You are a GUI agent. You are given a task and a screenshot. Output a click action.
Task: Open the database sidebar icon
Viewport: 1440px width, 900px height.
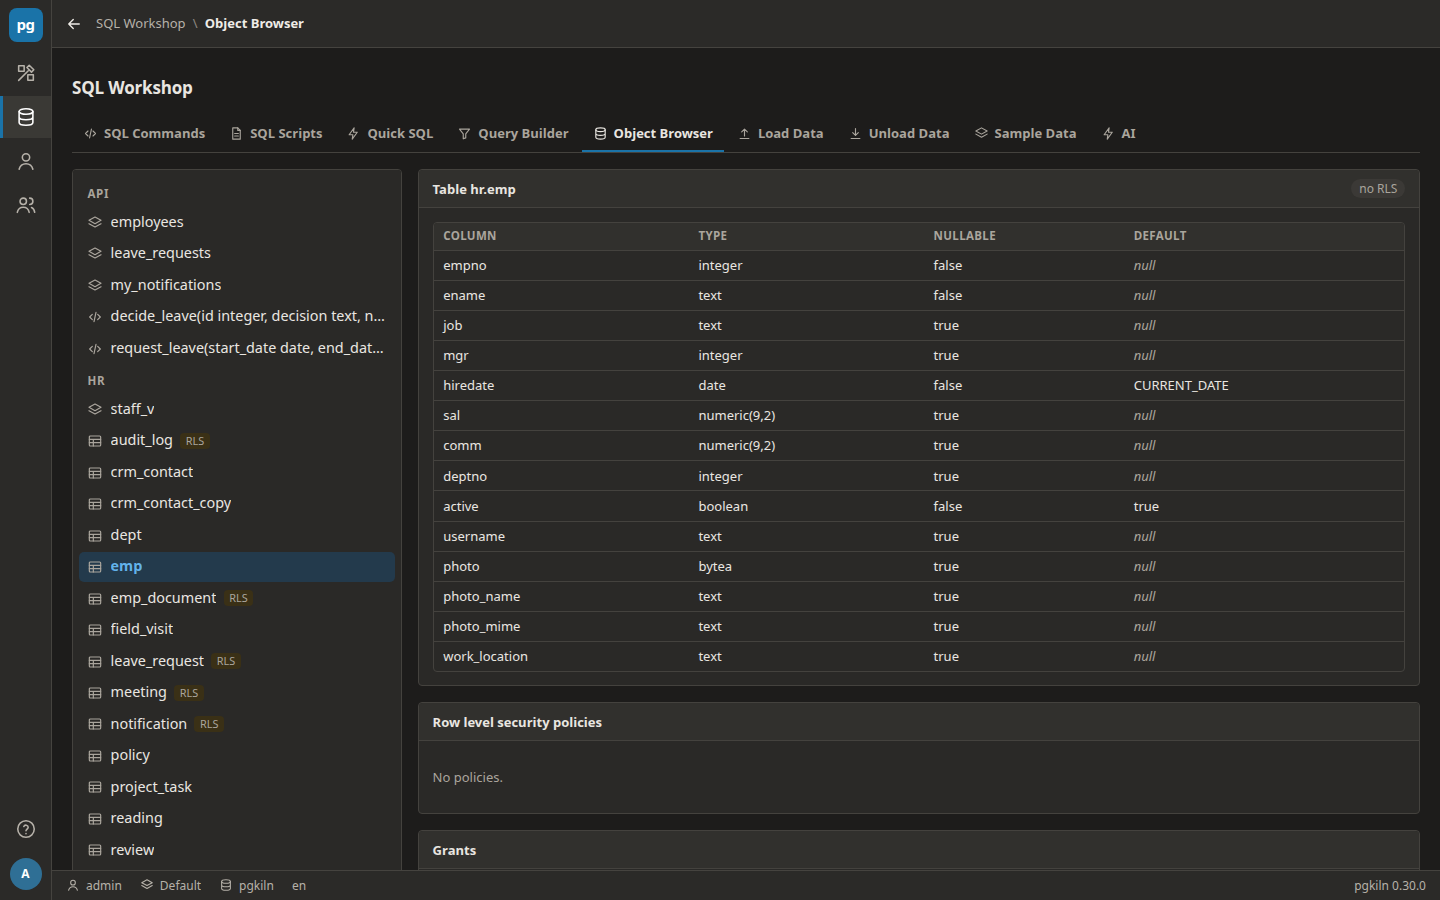click(x=26, y=117)
